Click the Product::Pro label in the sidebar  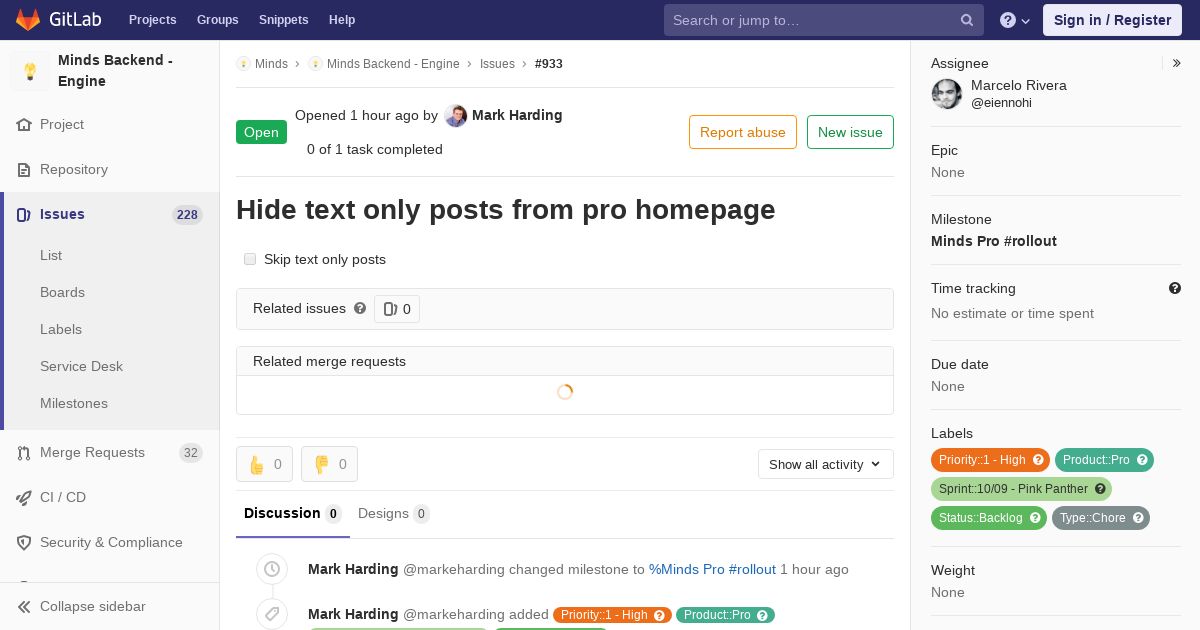pyautogui.click(x=1096, y=460)
